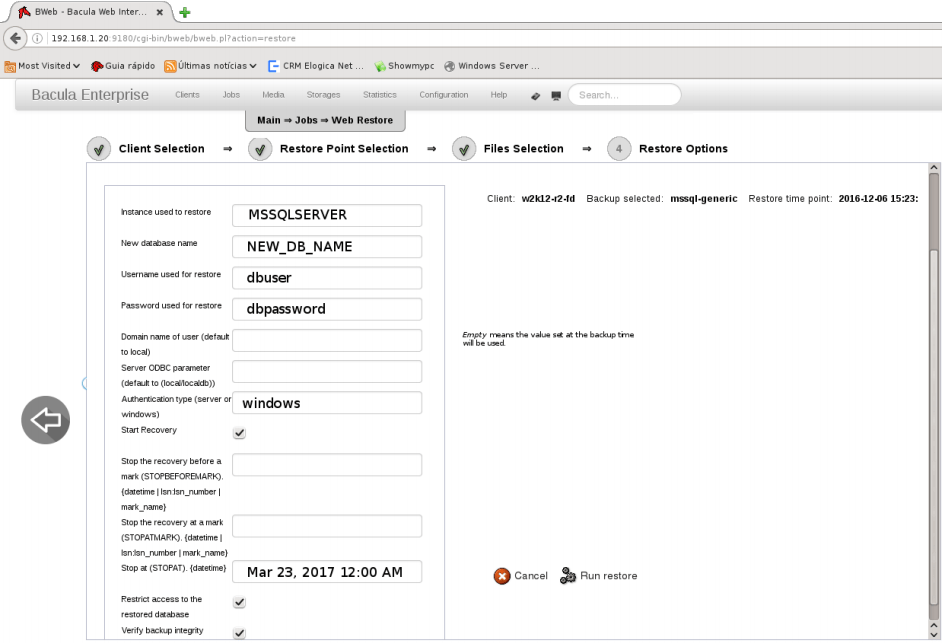942x643 pixels.
Task: Expand the Most Visited bookmarks dropdown
Action: [42, 66]
